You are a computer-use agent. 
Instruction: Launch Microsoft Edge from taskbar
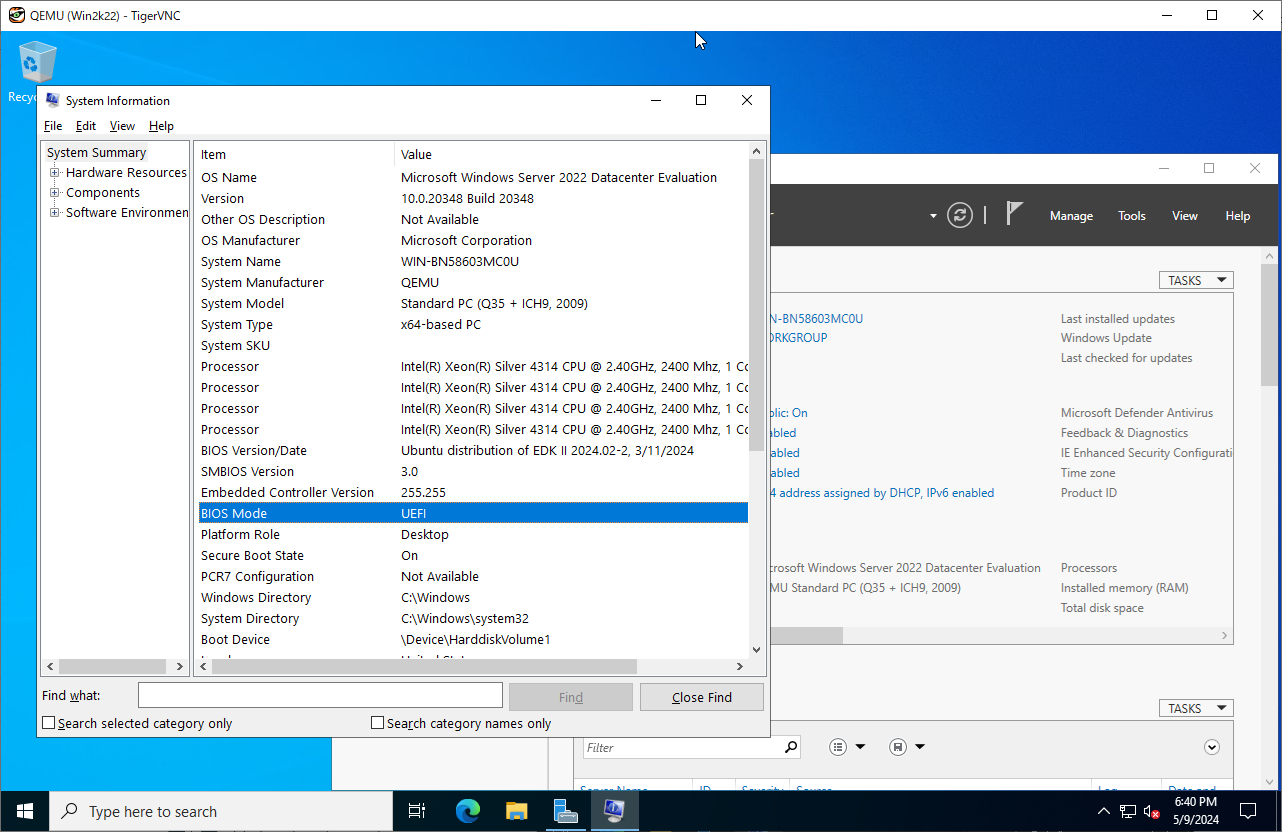467,811
